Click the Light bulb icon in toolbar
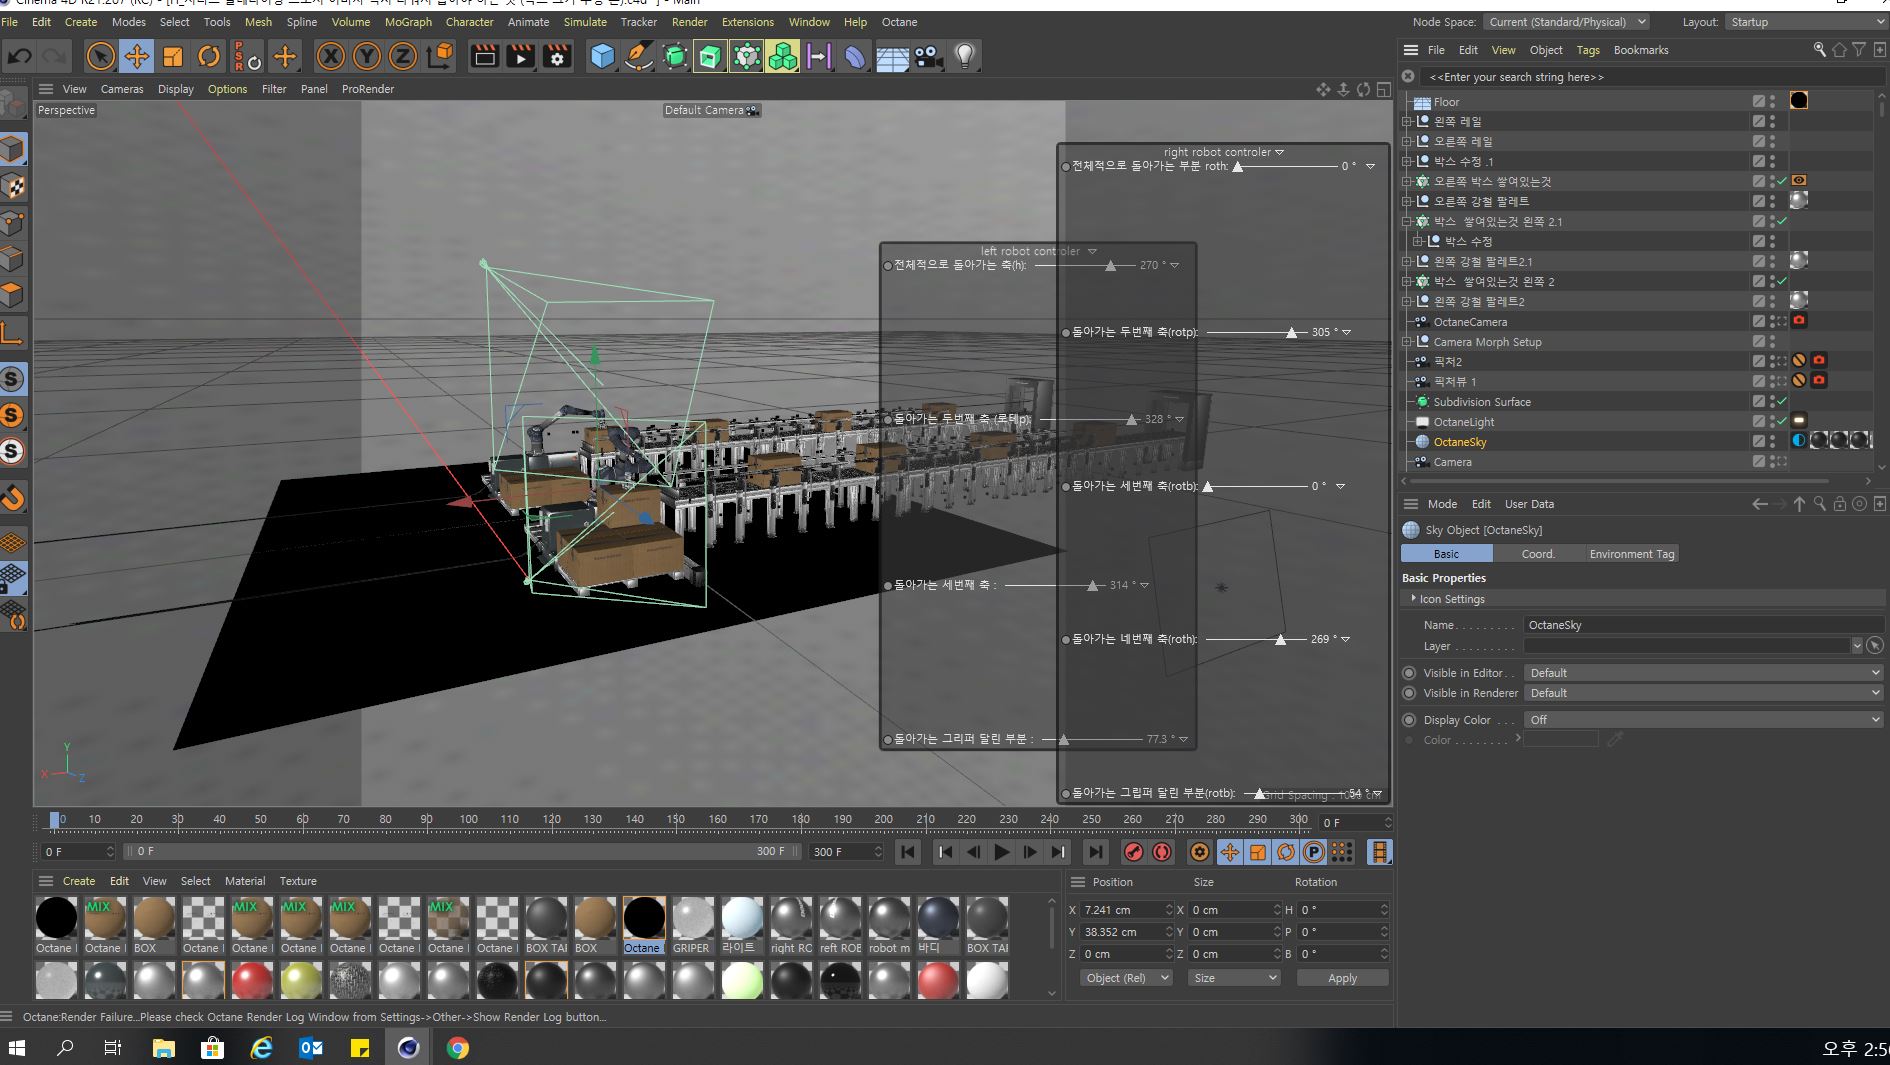 pyautogui.click(x=965, y=57)
